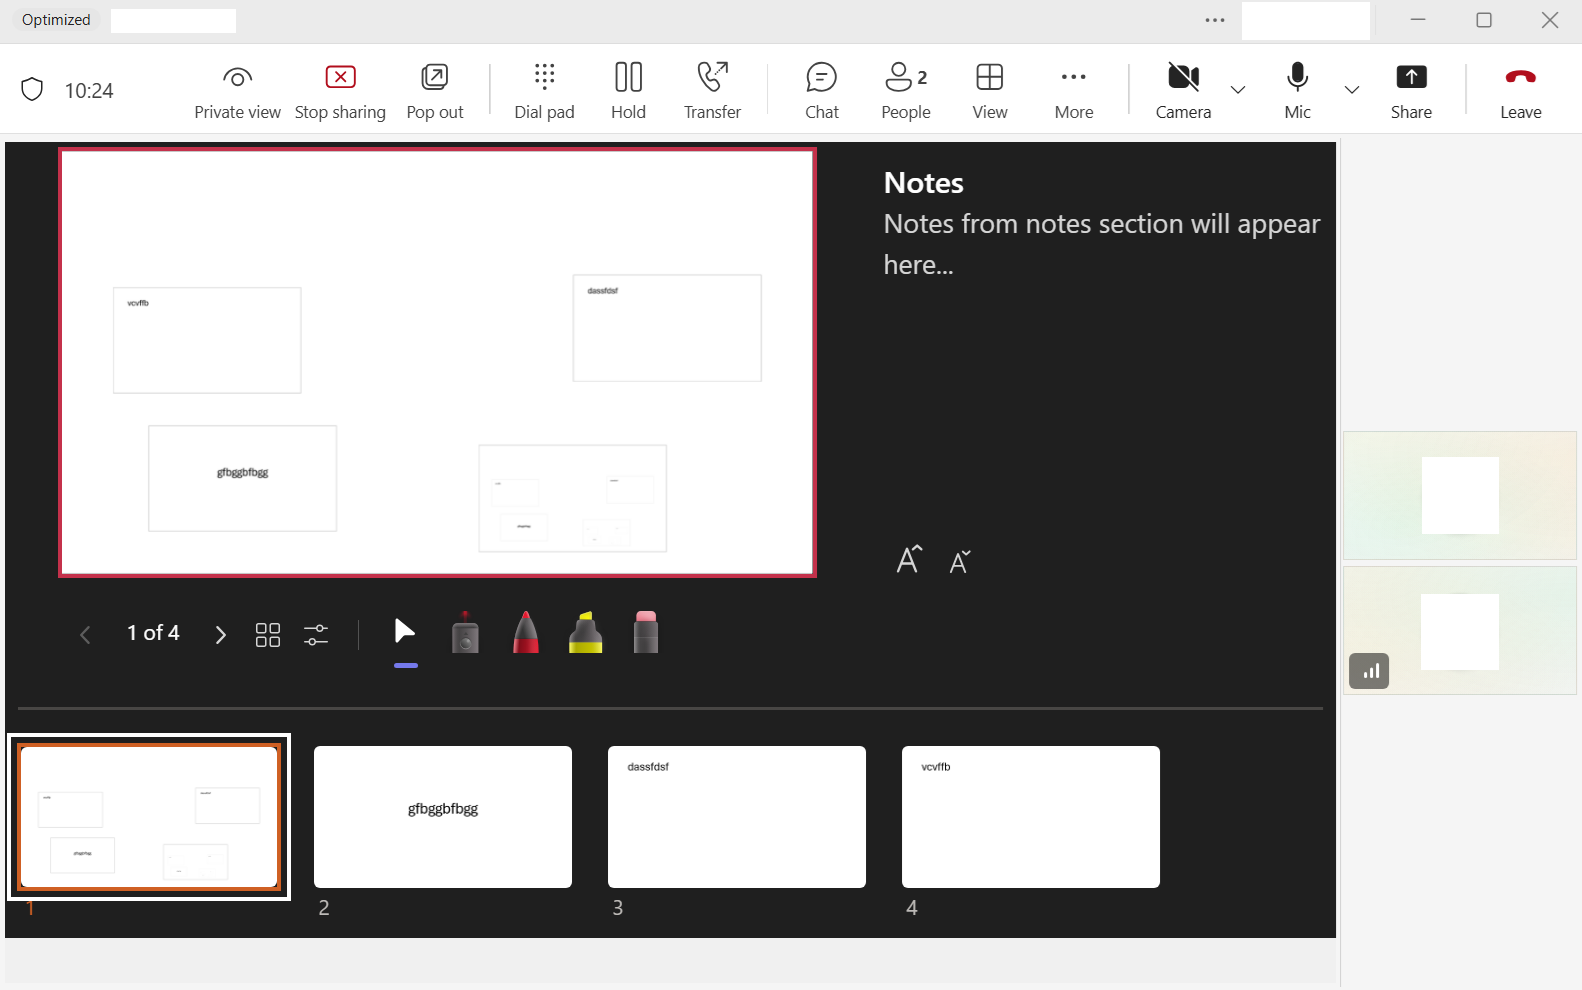
Task: Select the laser pointer tool
Action: pyautogui.click(x=465, y=632)
